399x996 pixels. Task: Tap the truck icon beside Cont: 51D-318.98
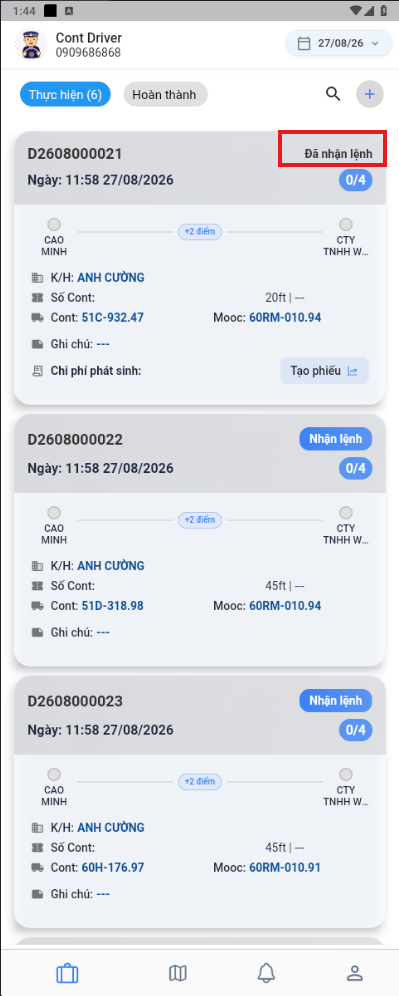tap(37, 606)
